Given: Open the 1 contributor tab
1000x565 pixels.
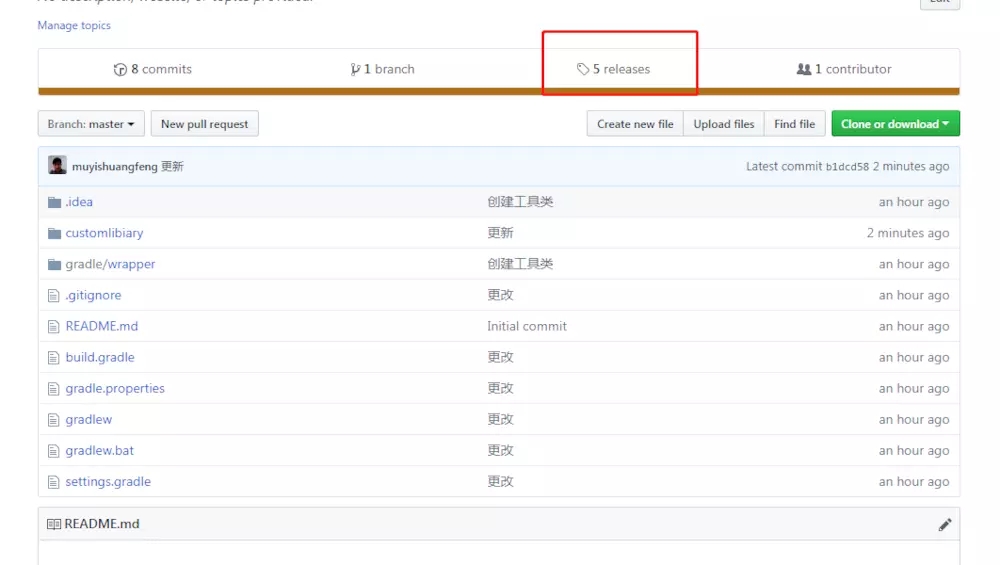Looking at the screenshot, I should click(x=844, y=69).
